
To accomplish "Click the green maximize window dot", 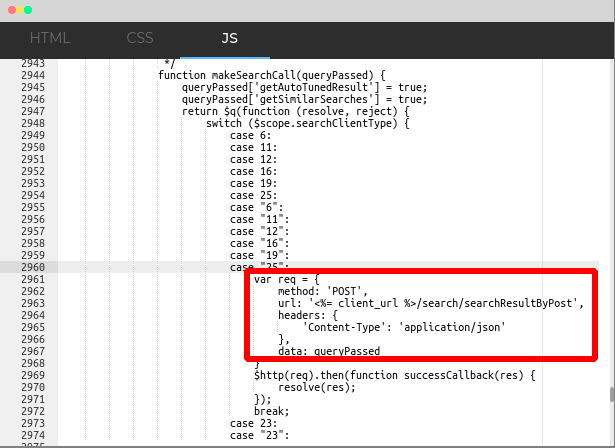I will (29, 9).
